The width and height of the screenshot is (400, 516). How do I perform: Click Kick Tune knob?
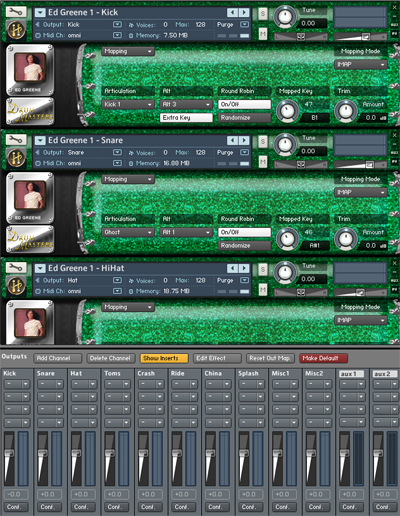click(285, 17)
